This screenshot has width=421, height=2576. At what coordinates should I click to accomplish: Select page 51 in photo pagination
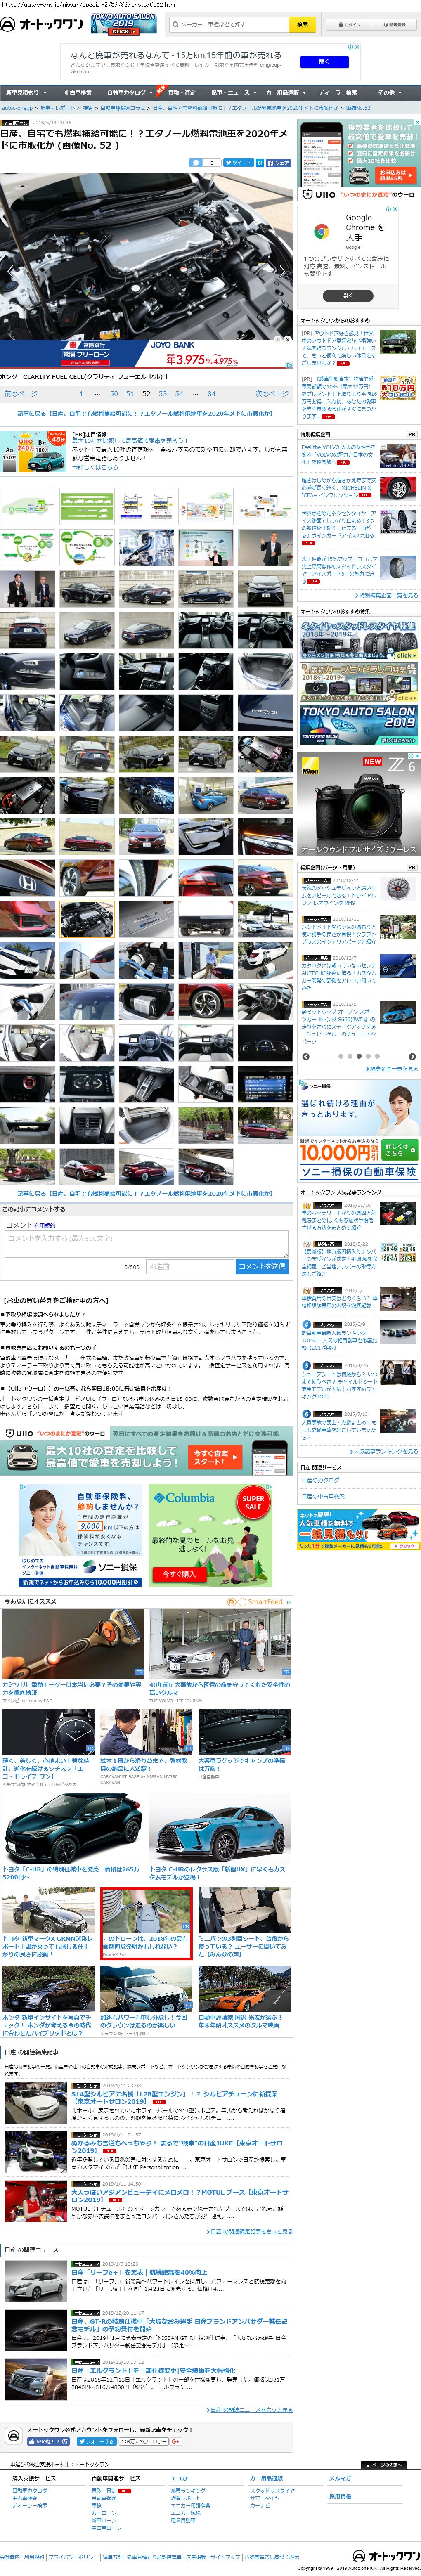click(x=130, y=394)
